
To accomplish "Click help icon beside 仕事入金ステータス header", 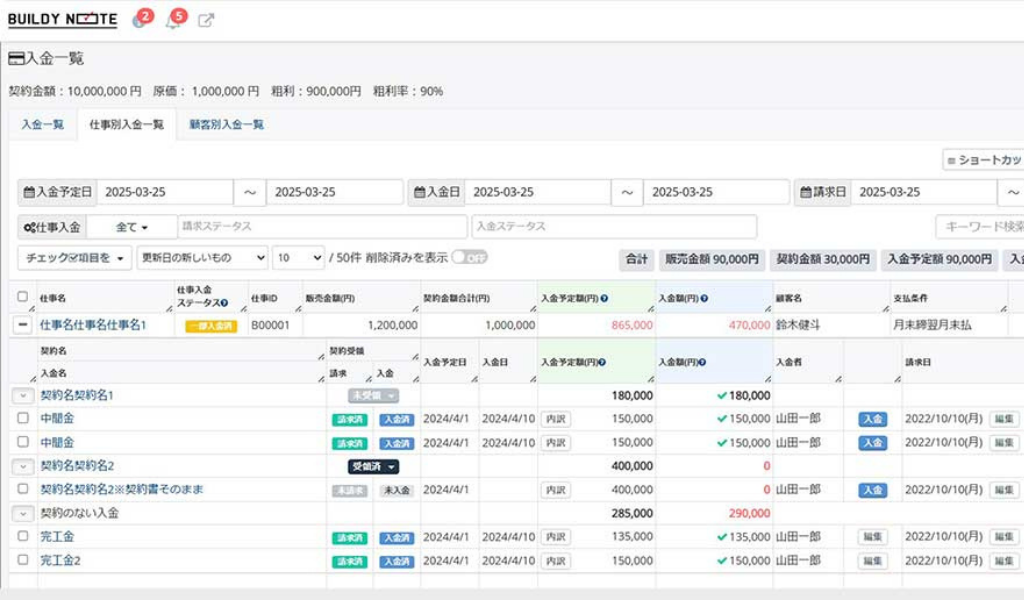I will tap(224, 303).
